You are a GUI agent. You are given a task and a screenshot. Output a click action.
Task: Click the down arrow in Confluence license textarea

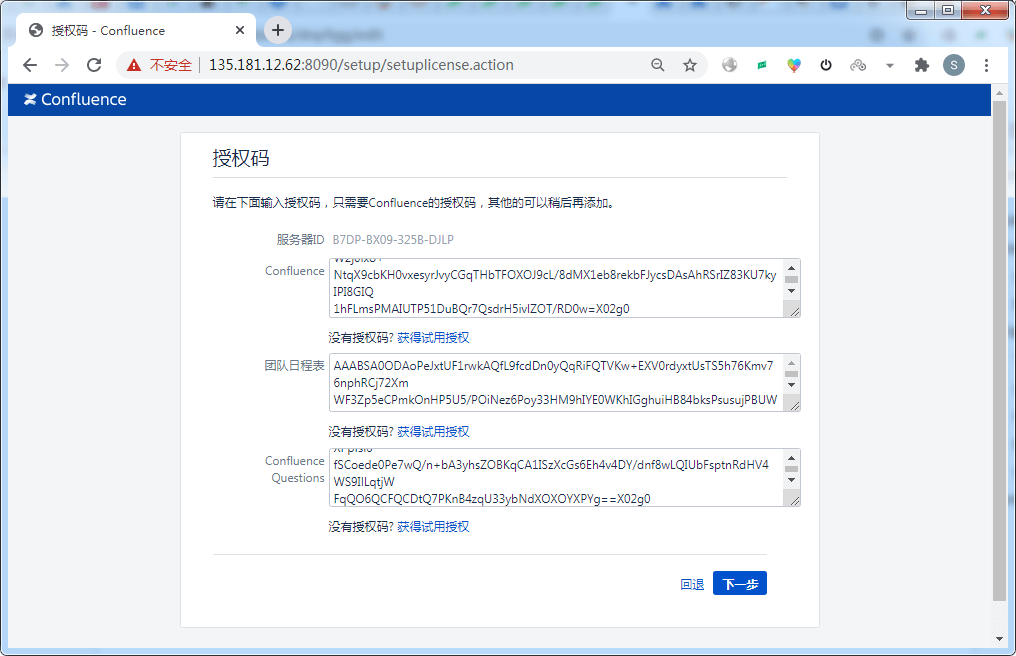[791, 291]
